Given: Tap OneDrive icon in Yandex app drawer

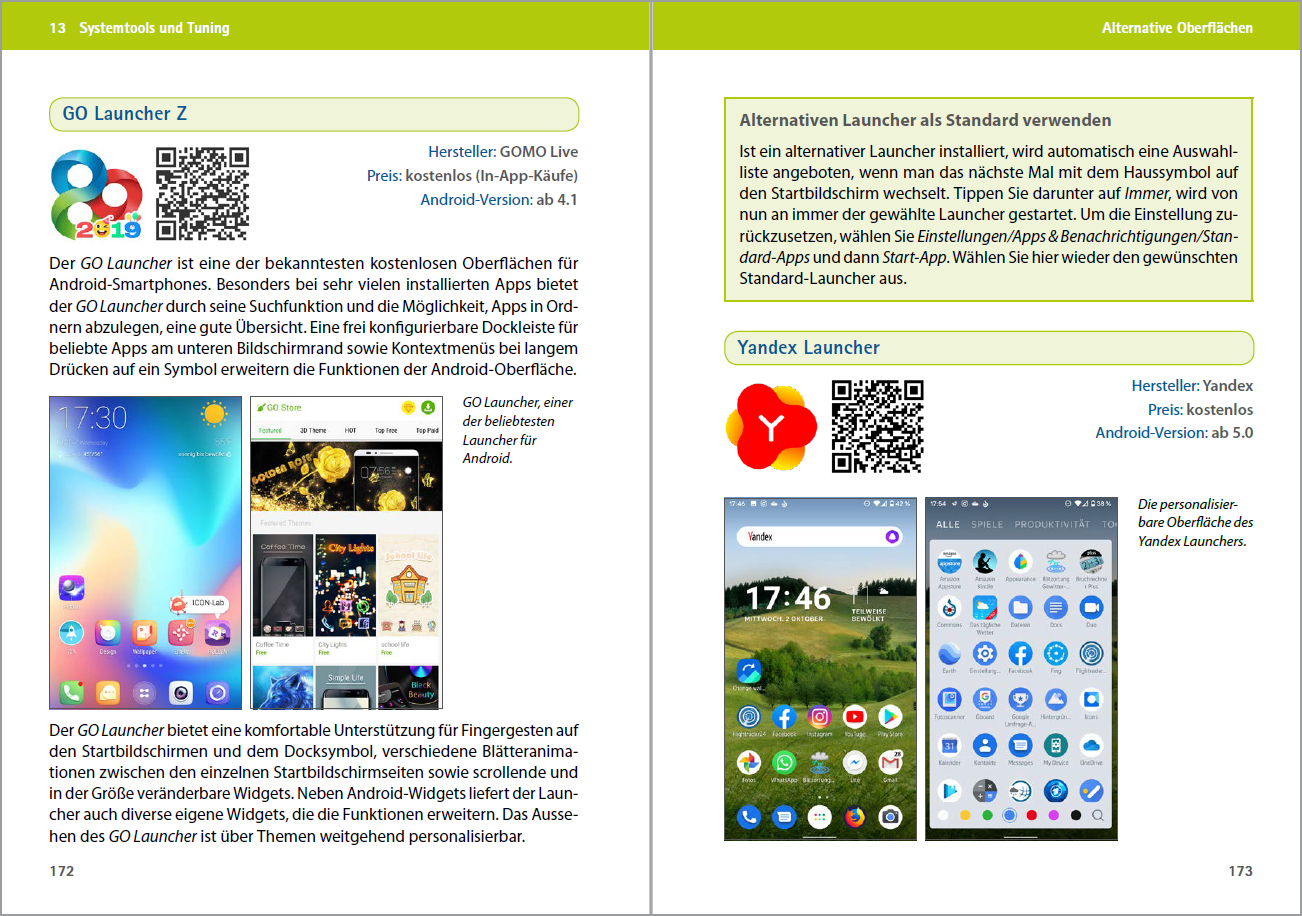Looking at the screenshot, I should pos(1091,745).
